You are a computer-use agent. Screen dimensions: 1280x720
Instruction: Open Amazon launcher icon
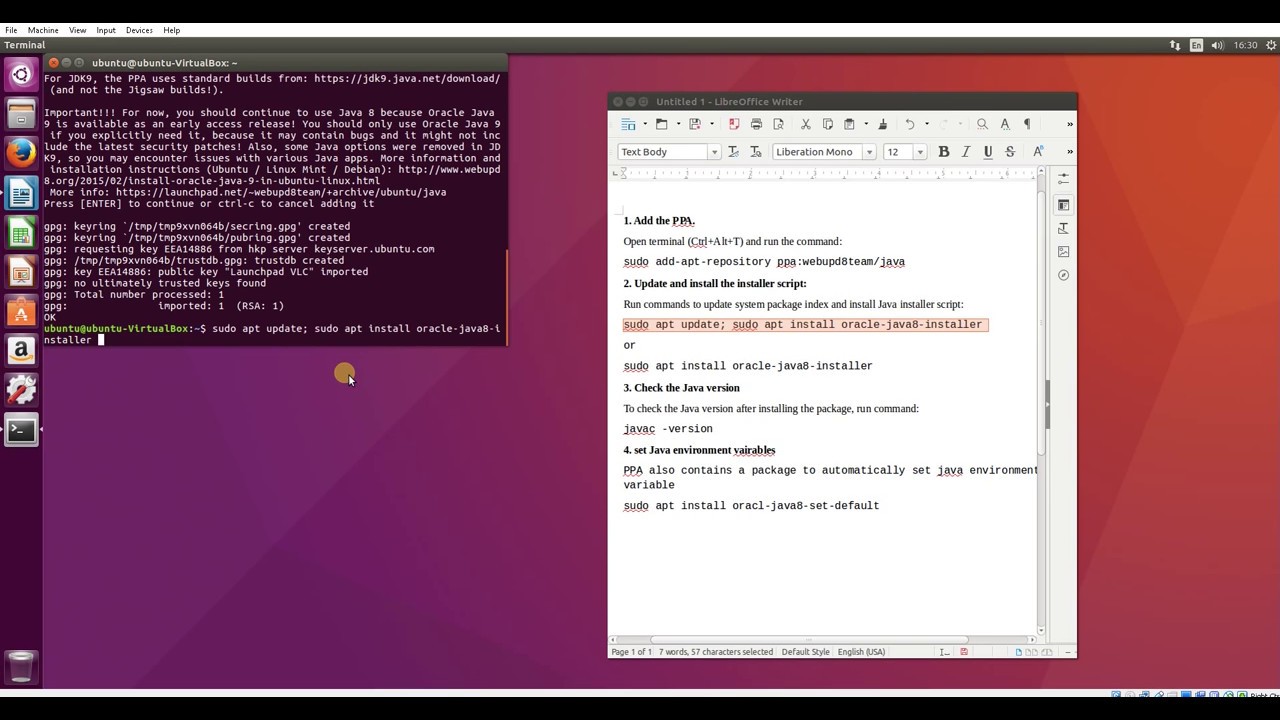[21, 351]
